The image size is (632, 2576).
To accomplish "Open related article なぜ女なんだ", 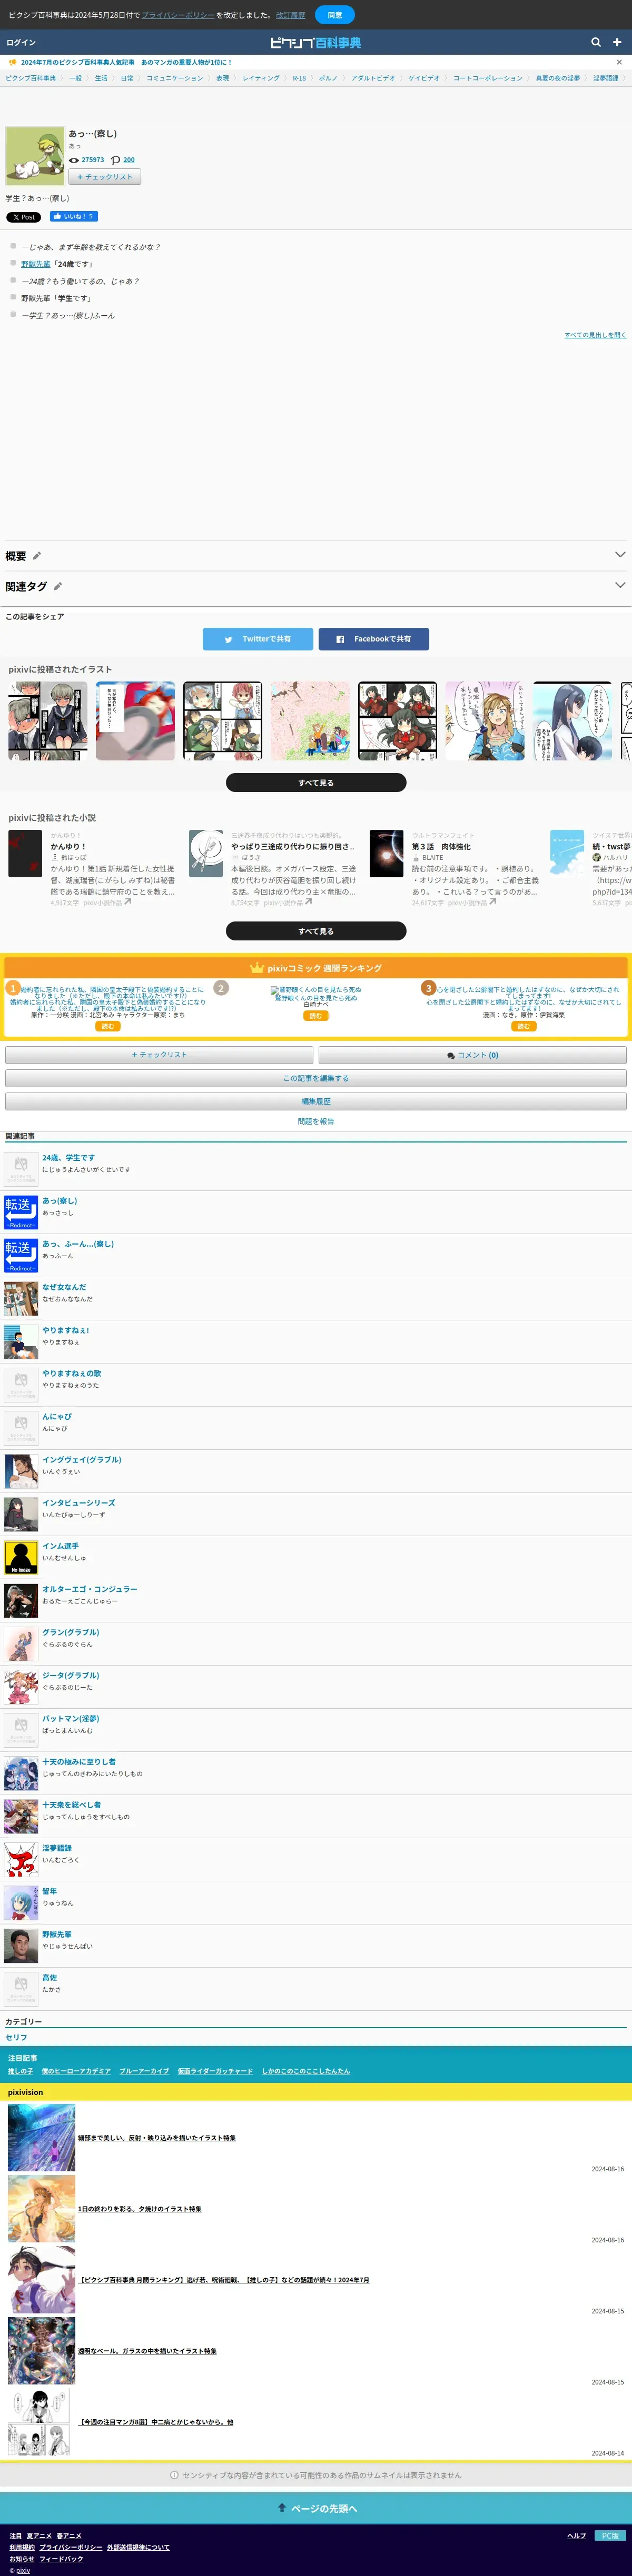I will [x=64, y=1287].
